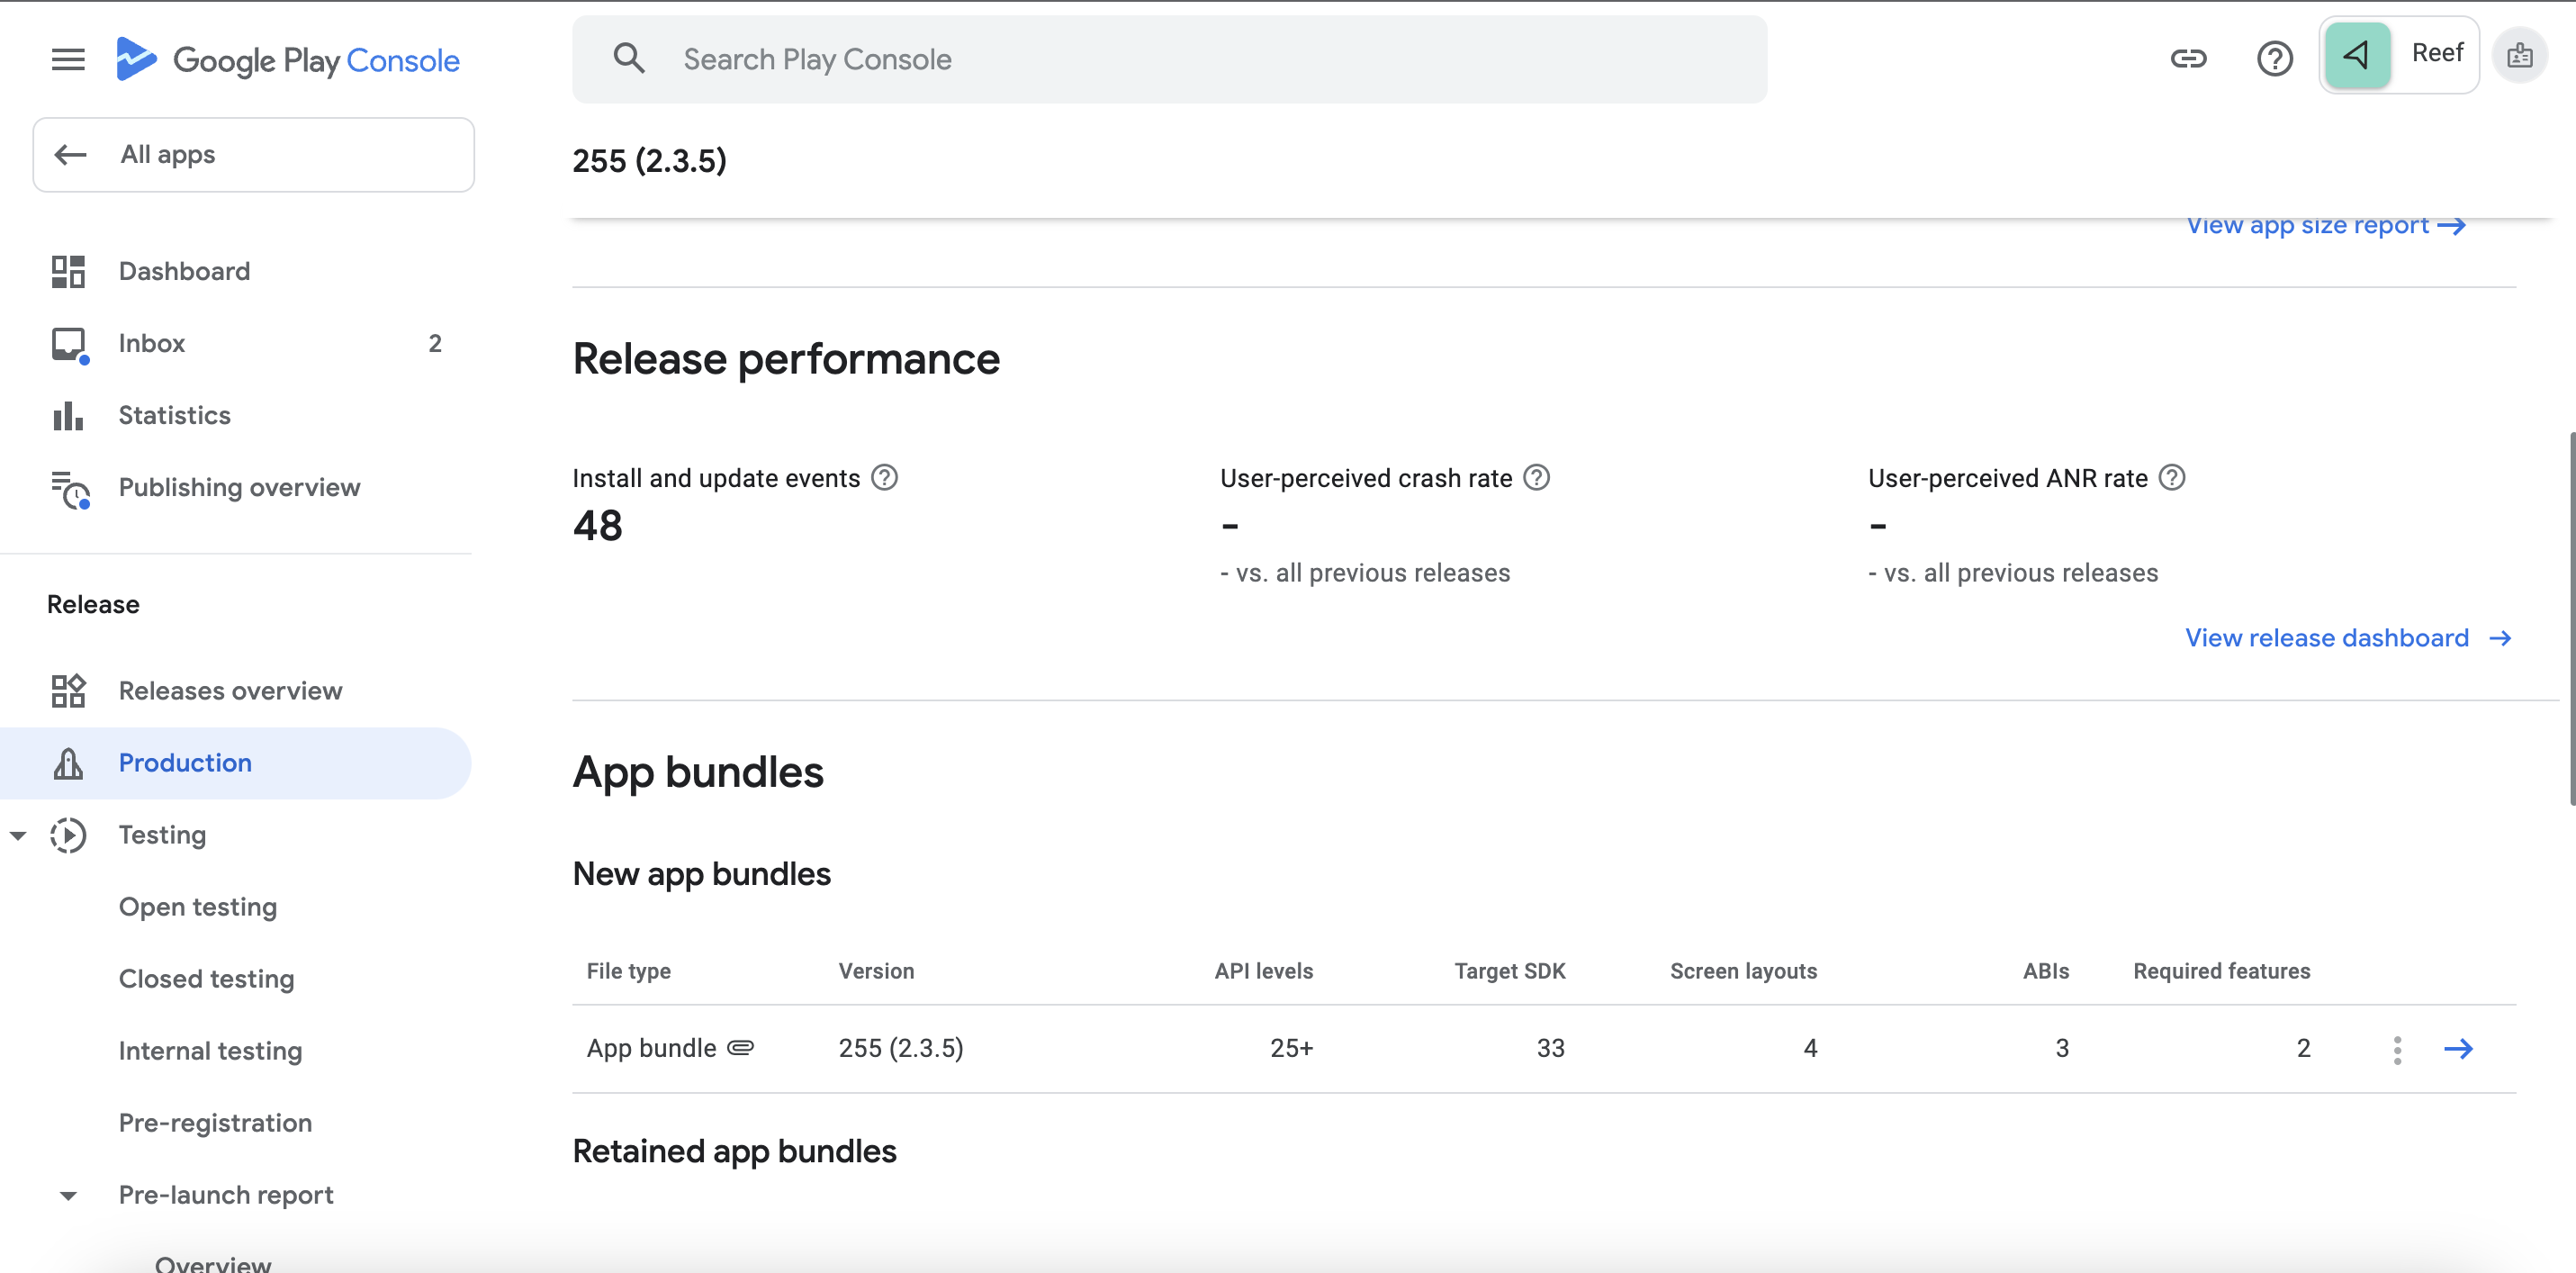
Task: Open the user account avatar
Action: (2520, 56)
